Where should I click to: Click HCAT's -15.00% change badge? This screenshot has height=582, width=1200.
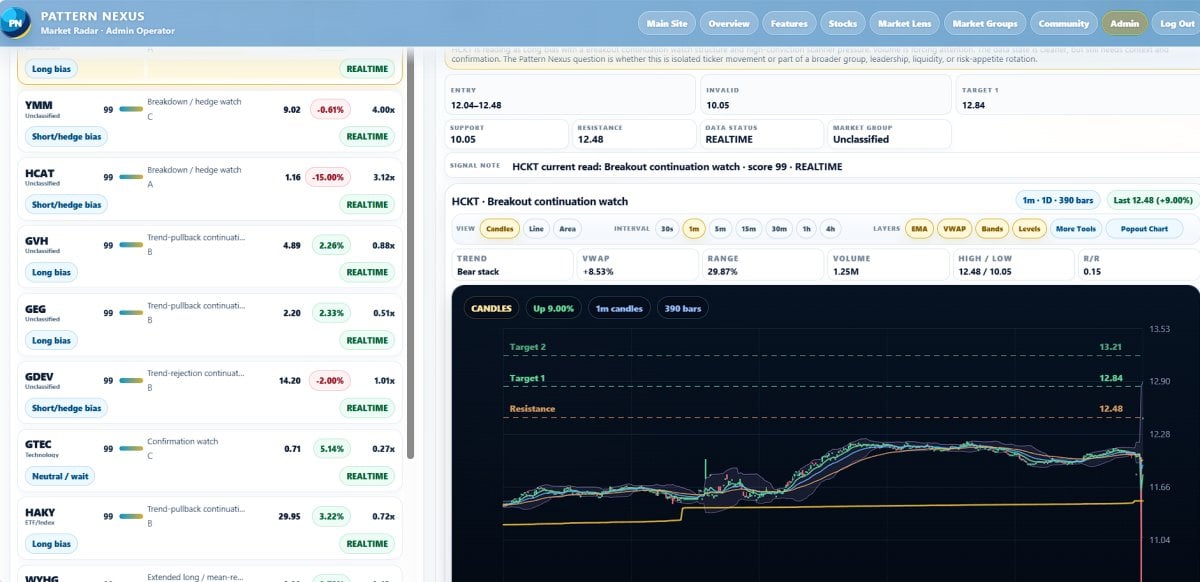(x=328, y=177)
